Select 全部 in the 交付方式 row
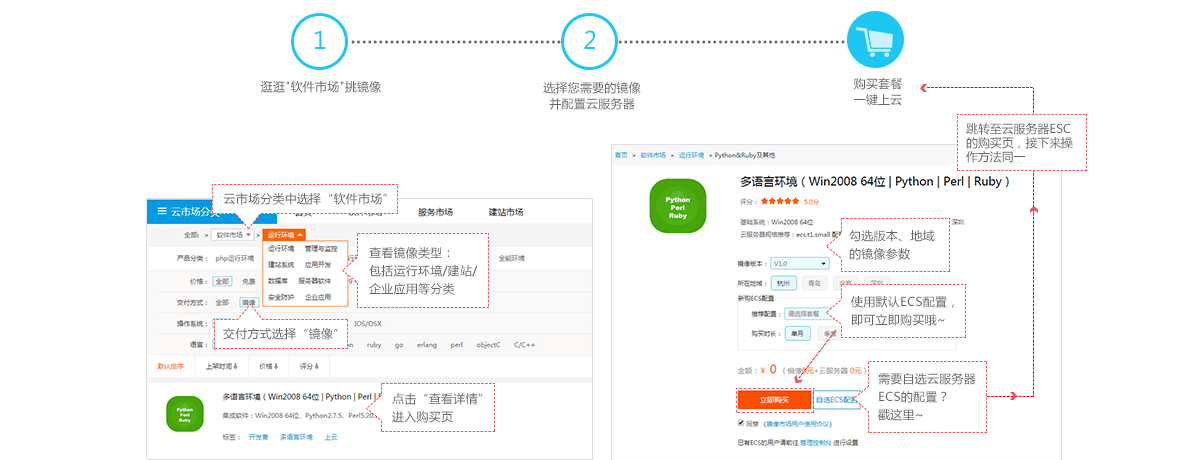 [222, 302]
